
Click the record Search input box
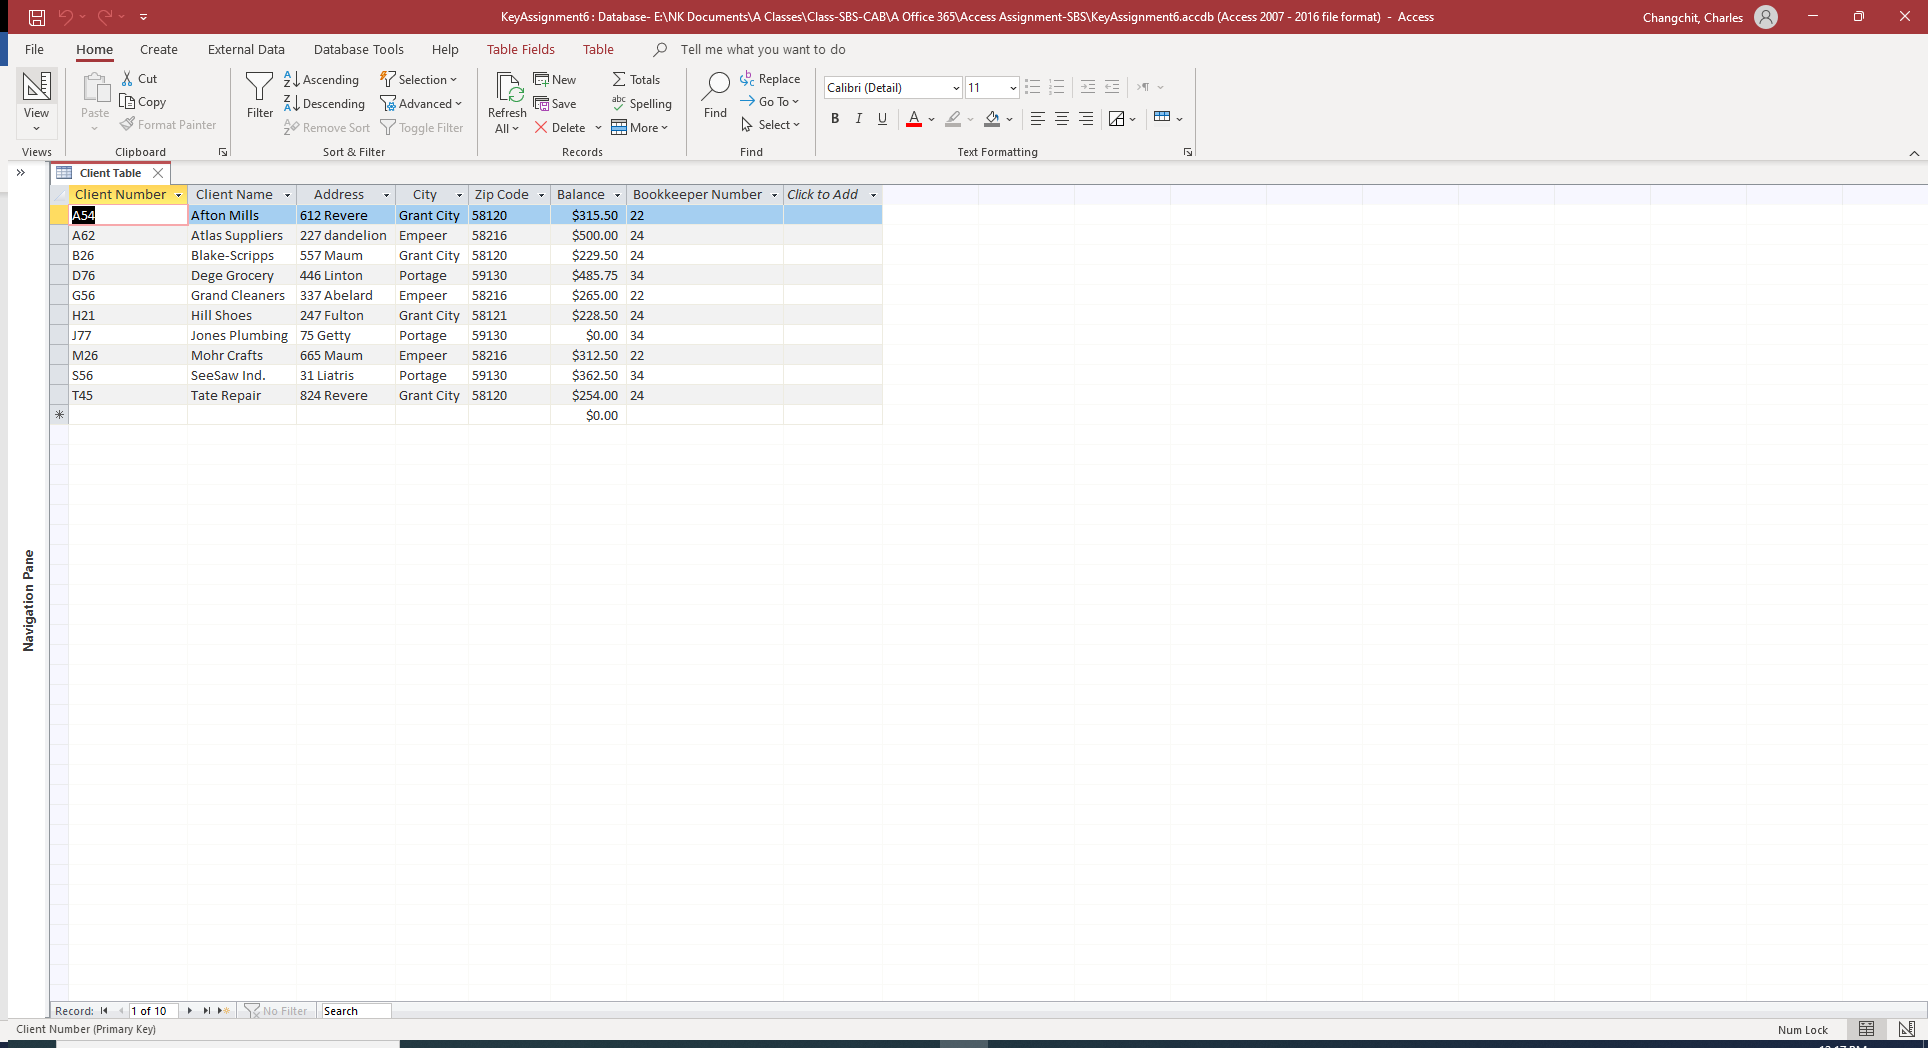354,1011
